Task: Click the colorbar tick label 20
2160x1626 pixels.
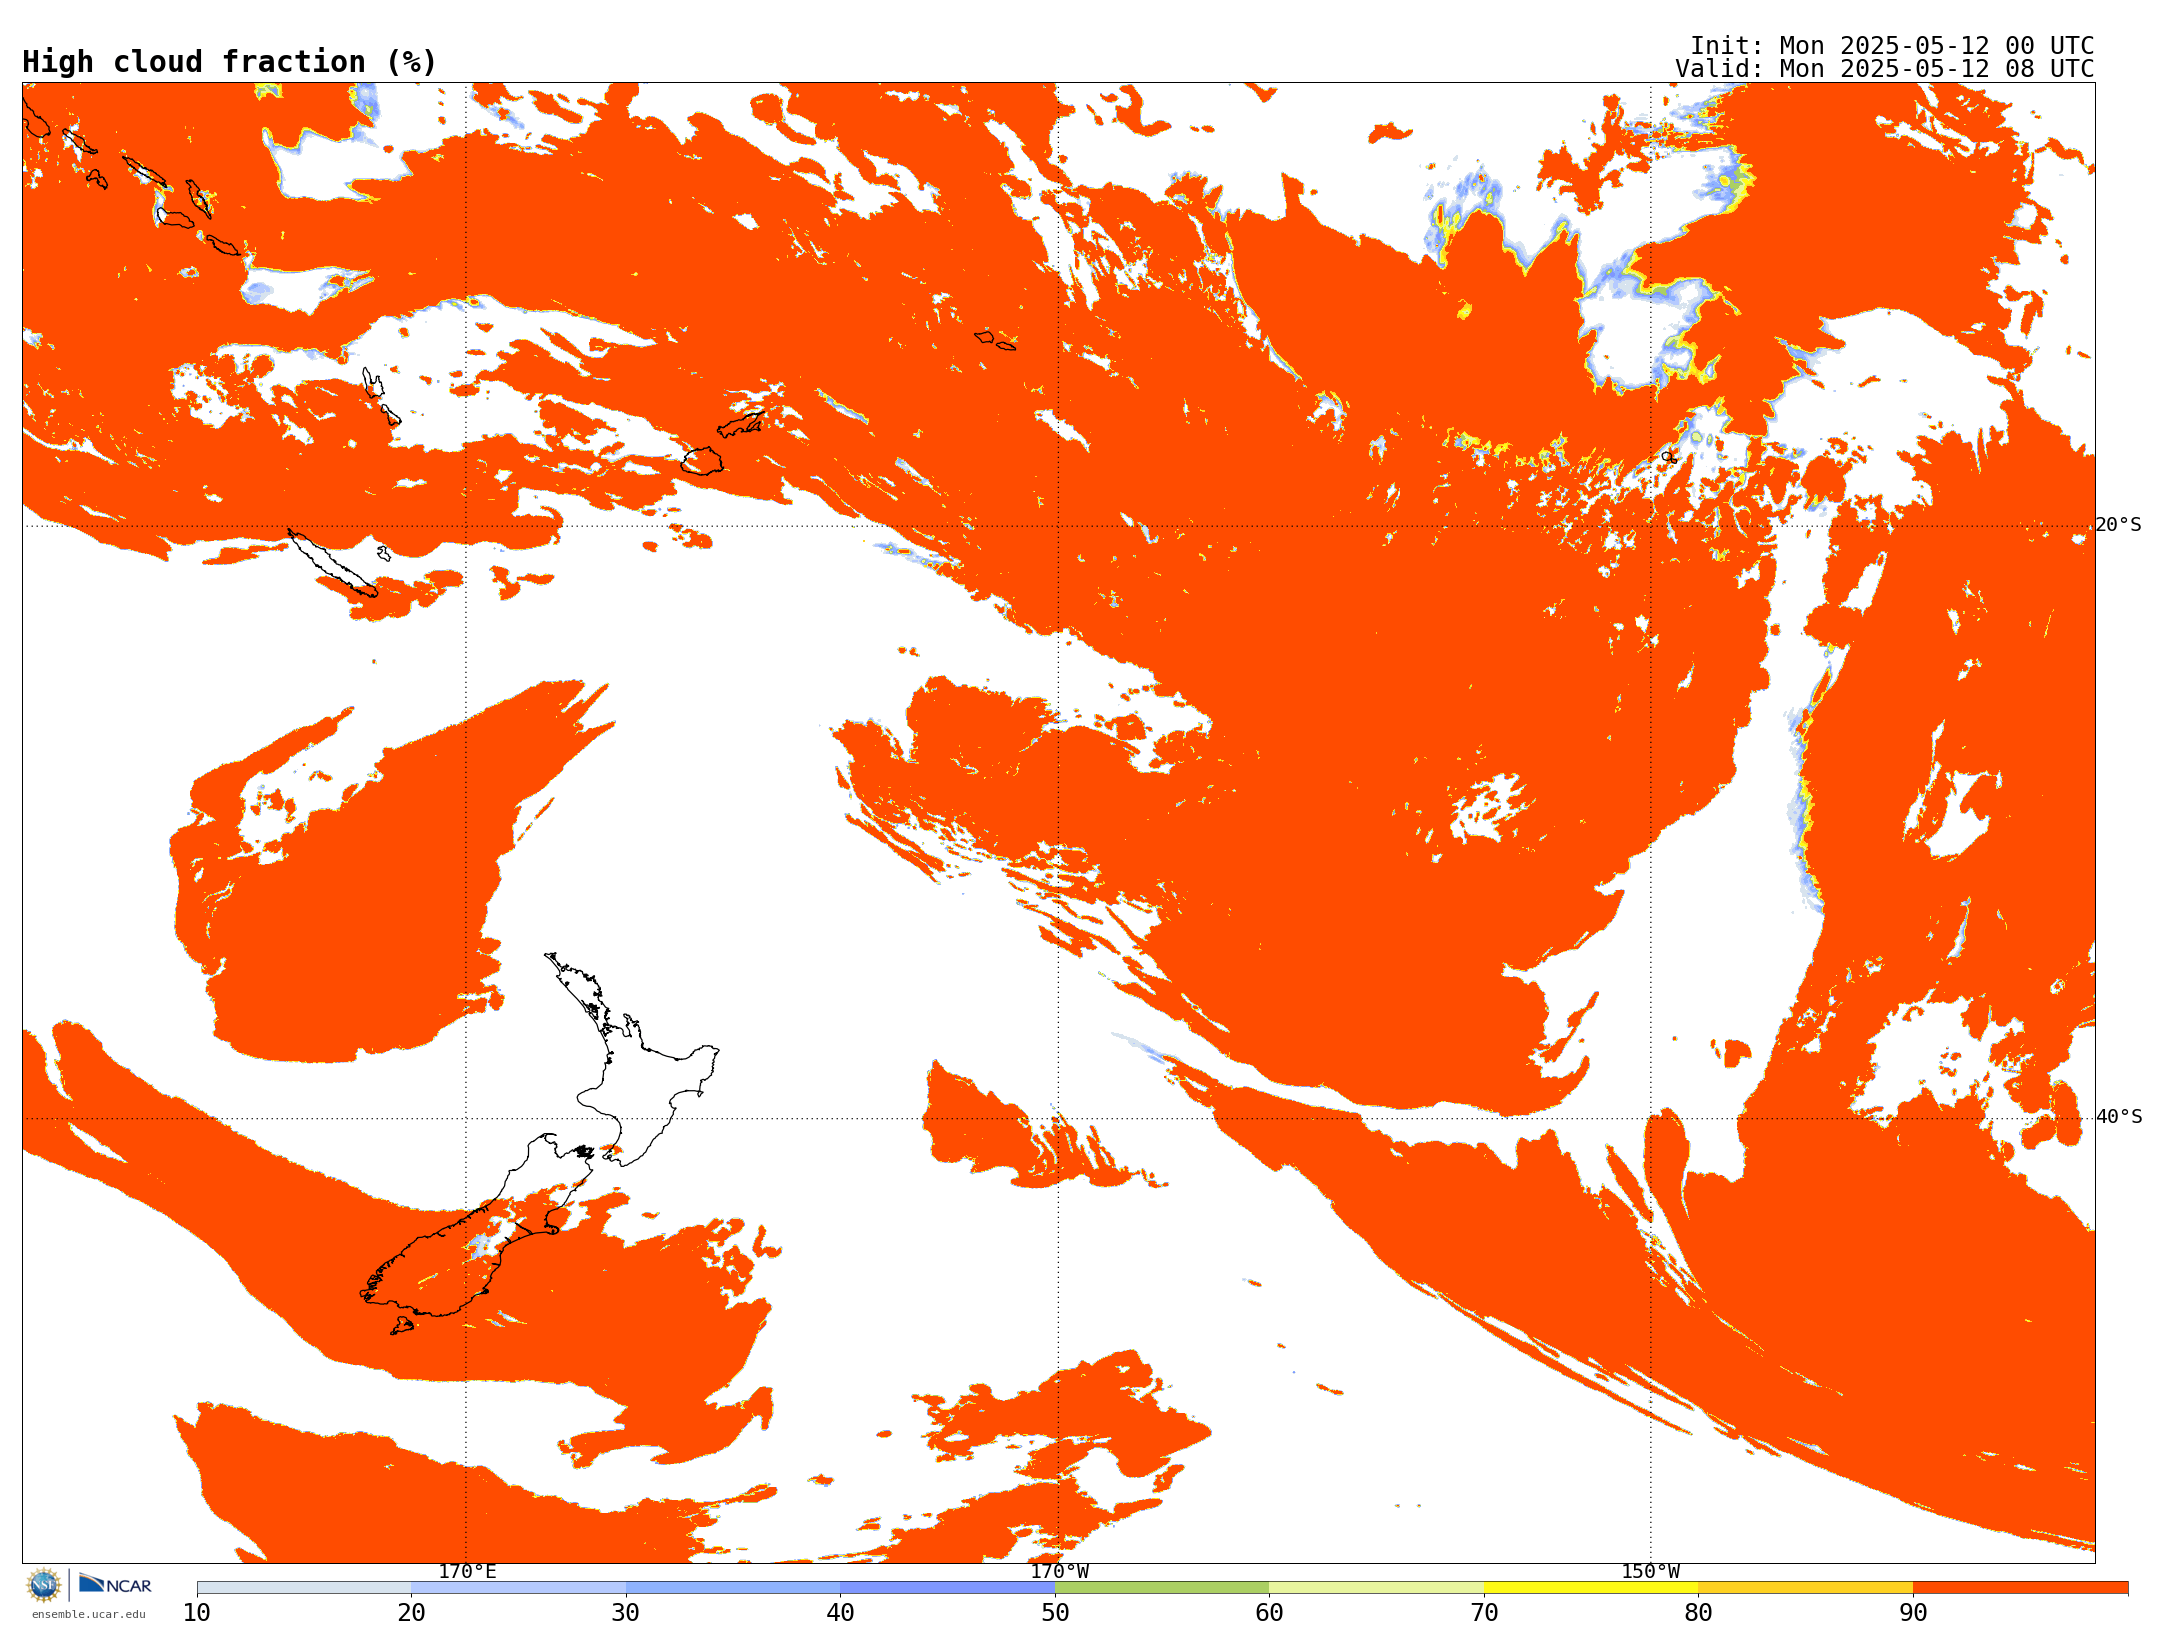Action: [x=411, y=1613]
